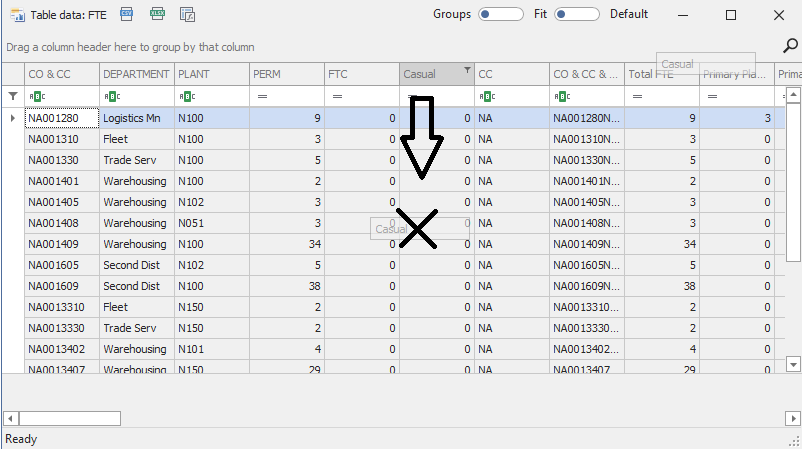This screenshot has width=802, height=449.
Task: Click the table data icon beside the title
Action: click(16, 15)
